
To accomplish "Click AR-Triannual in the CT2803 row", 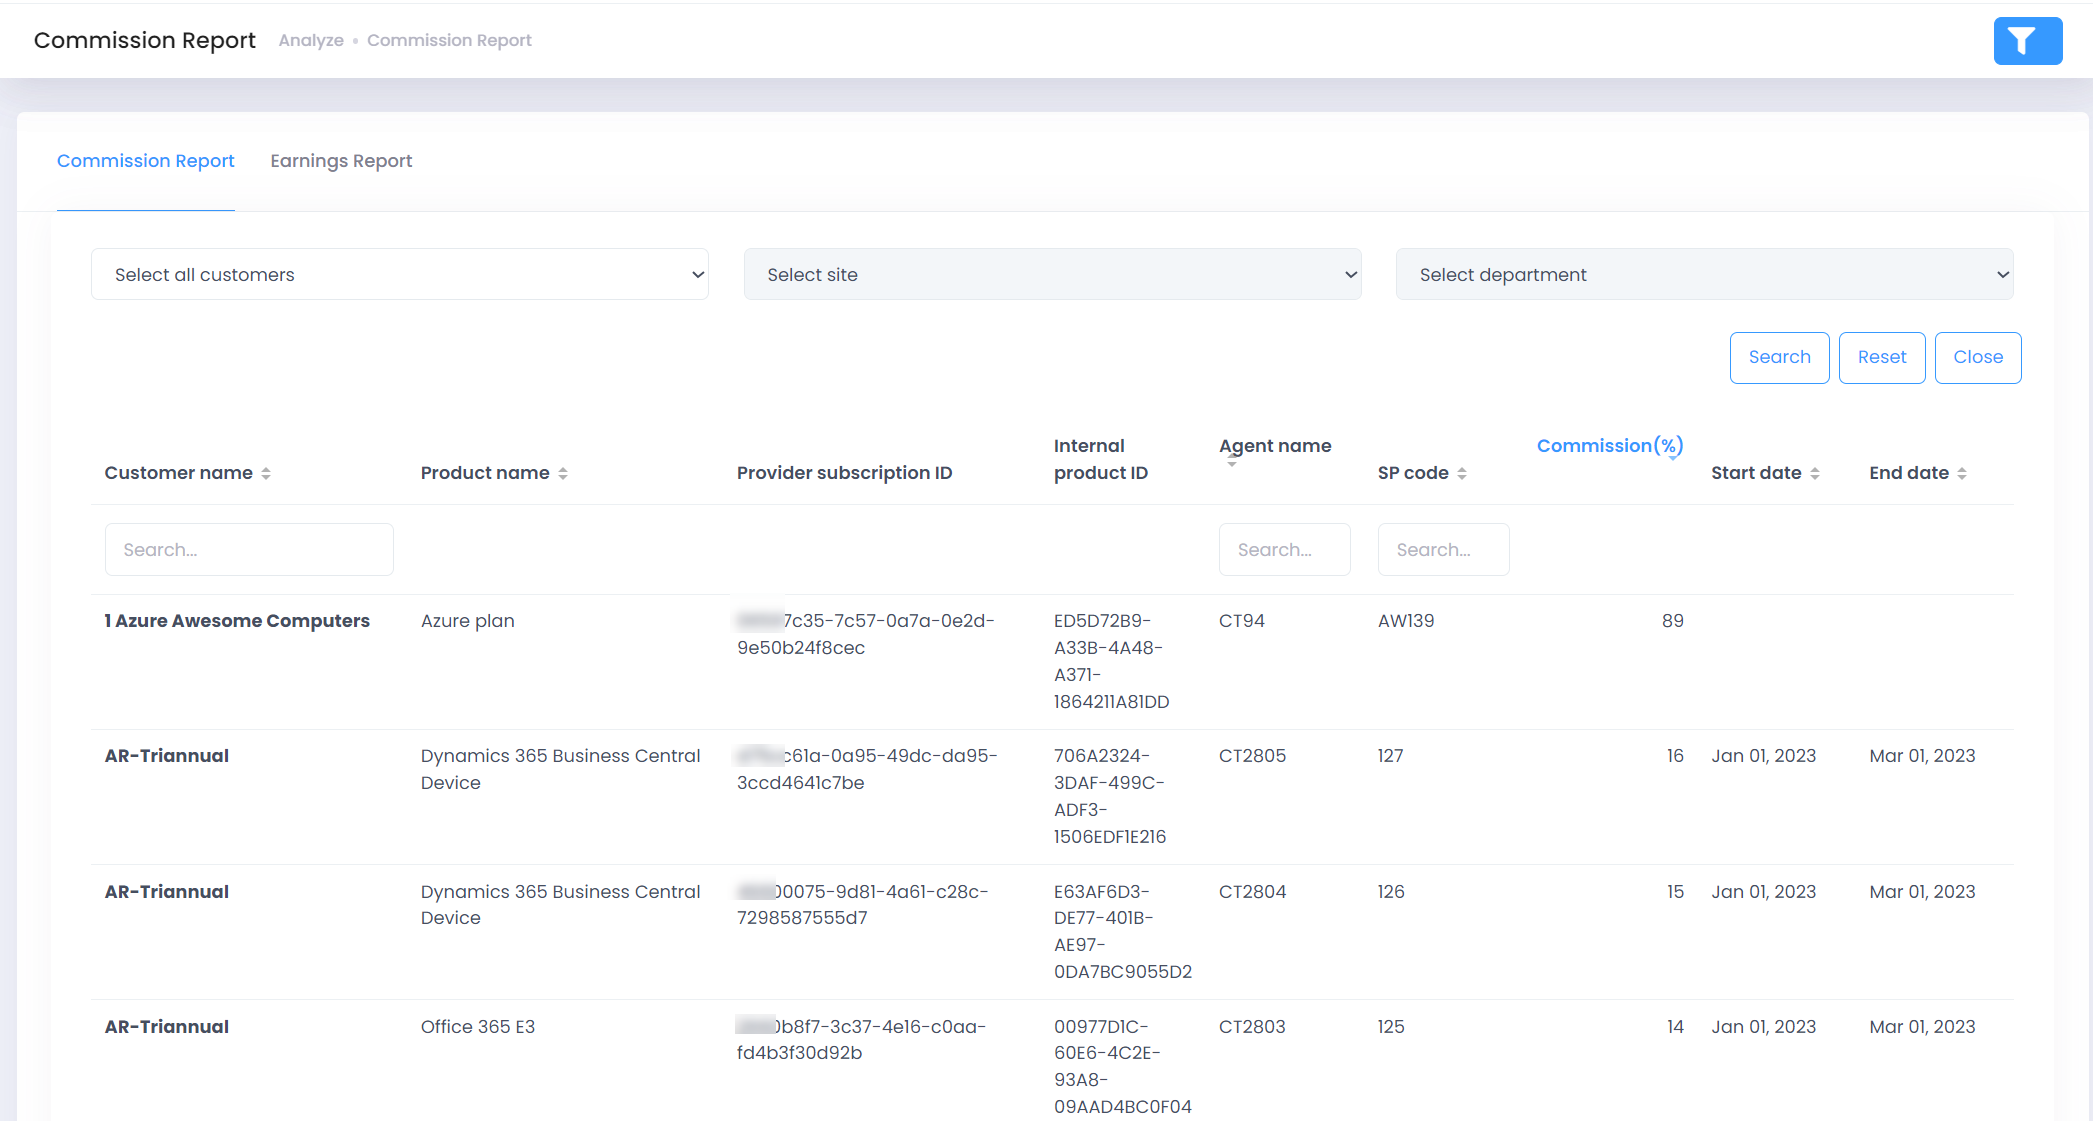I will (167, 1027).
